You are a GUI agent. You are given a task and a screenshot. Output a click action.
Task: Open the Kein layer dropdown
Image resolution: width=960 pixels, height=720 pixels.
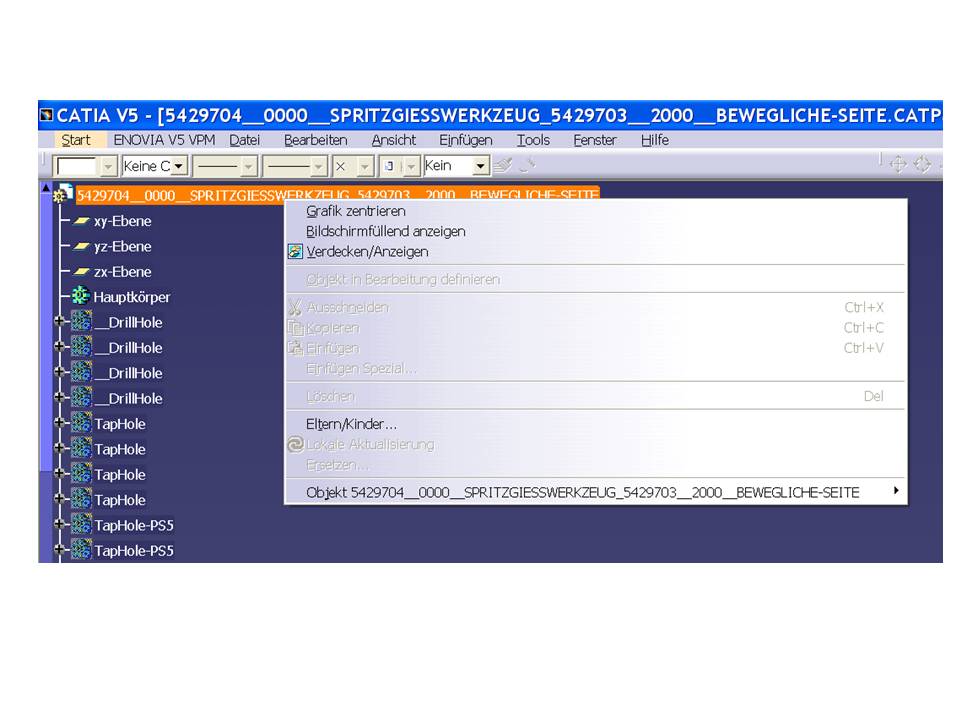pos(481,166)
